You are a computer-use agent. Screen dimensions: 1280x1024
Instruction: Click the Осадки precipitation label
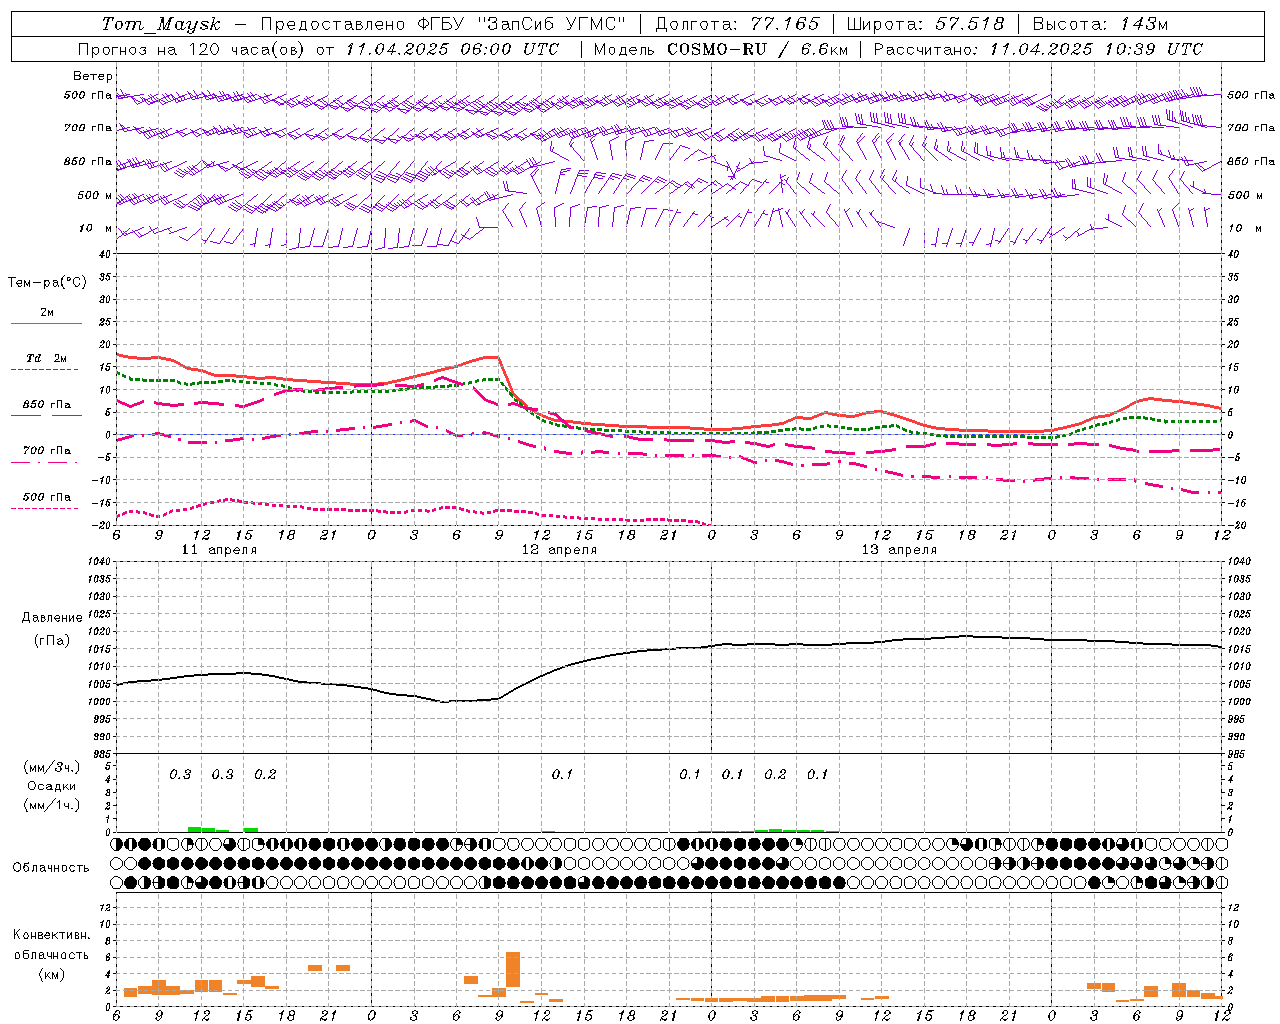[x=52, y=786]
